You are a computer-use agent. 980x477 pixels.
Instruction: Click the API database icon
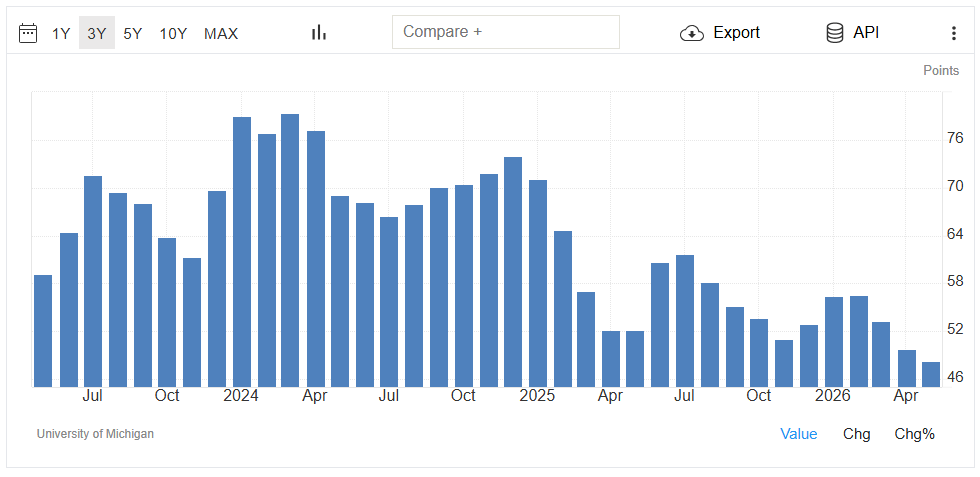(x=834, y=33)
